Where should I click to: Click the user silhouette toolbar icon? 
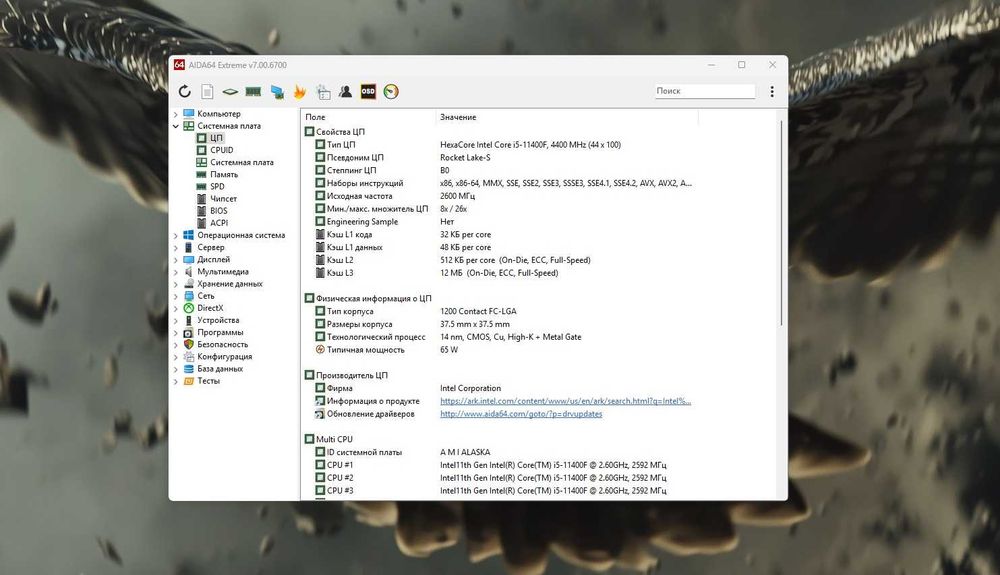pyautogui.click(x=345, y=91)
